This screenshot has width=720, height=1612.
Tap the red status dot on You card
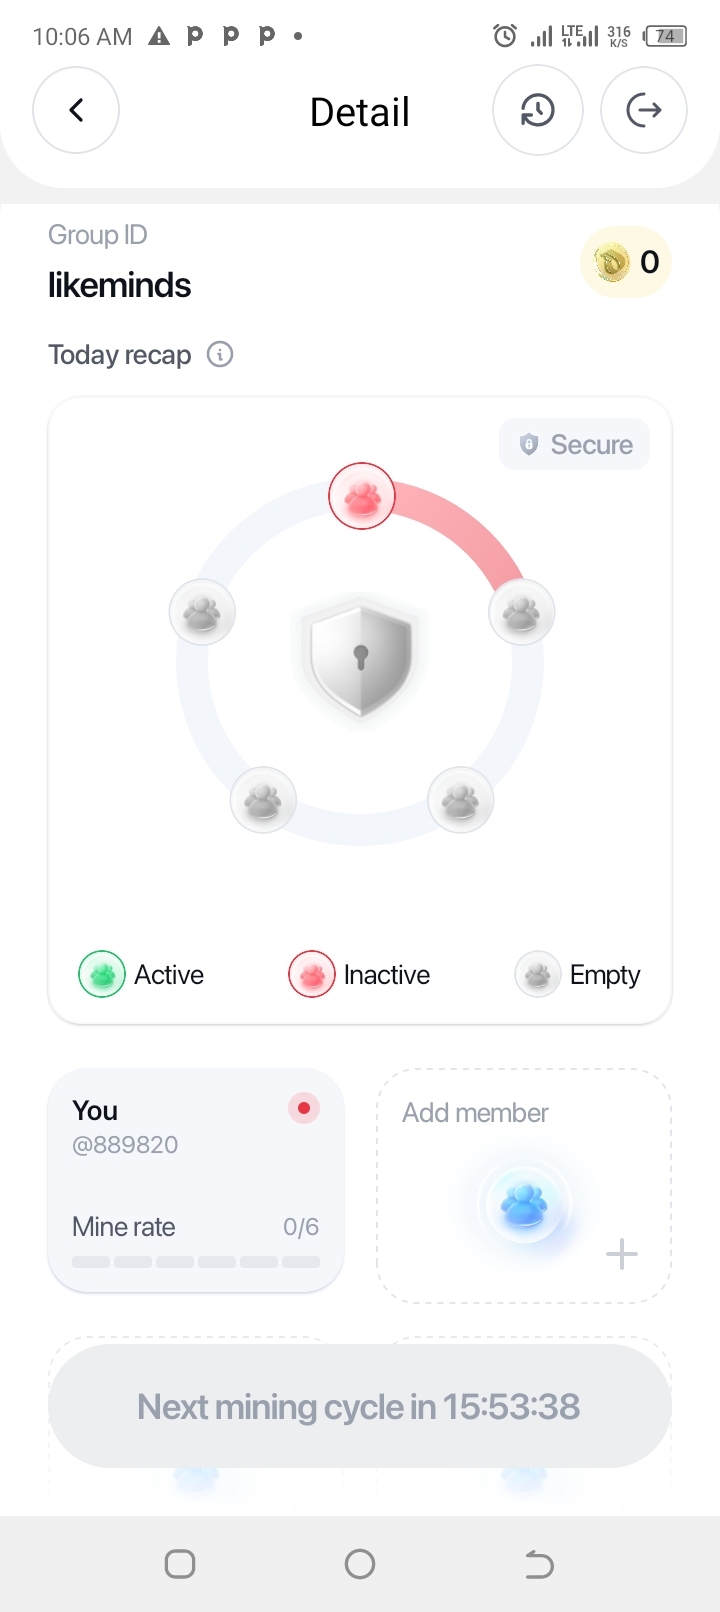point(304,1108)
